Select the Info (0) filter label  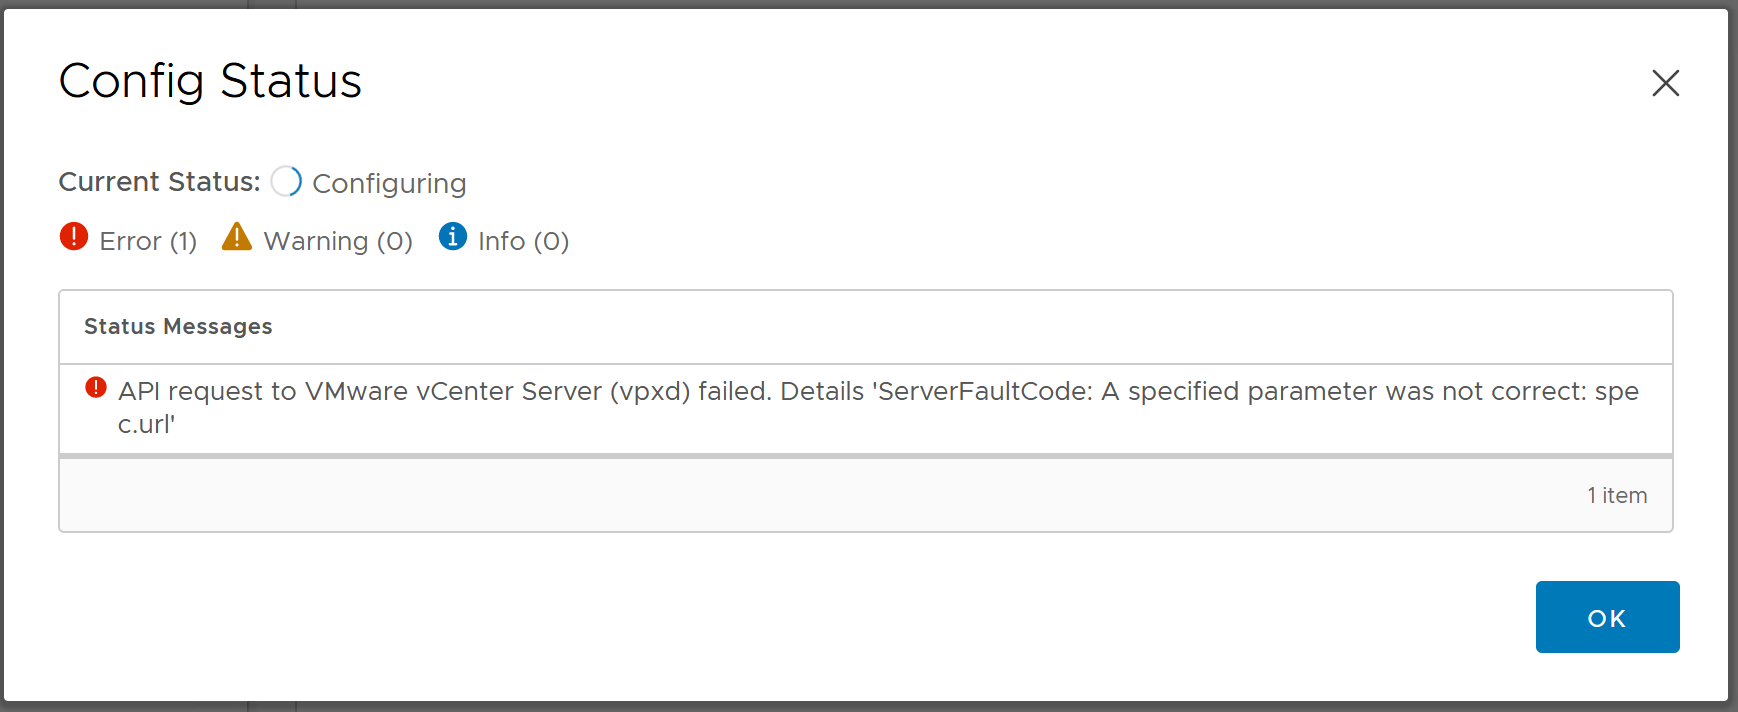(x=523, y=241)
